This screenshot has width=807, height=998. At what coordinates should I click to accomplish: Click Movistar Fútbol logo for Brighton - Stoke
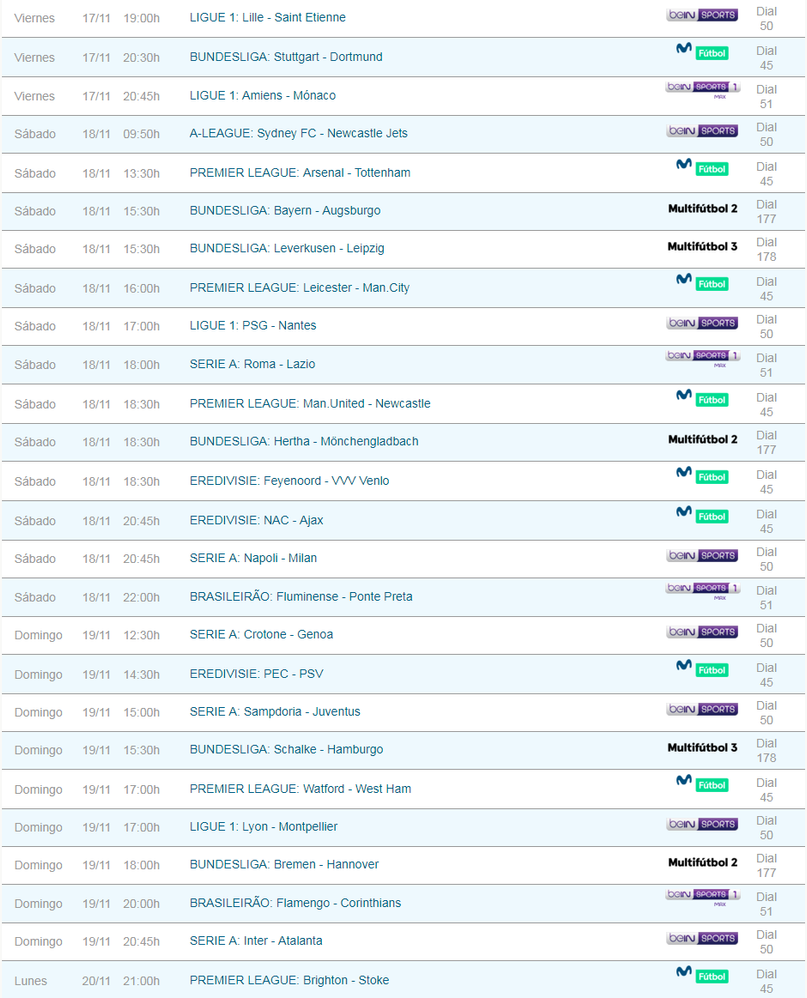pyautogui.click(x=703, y=974)
